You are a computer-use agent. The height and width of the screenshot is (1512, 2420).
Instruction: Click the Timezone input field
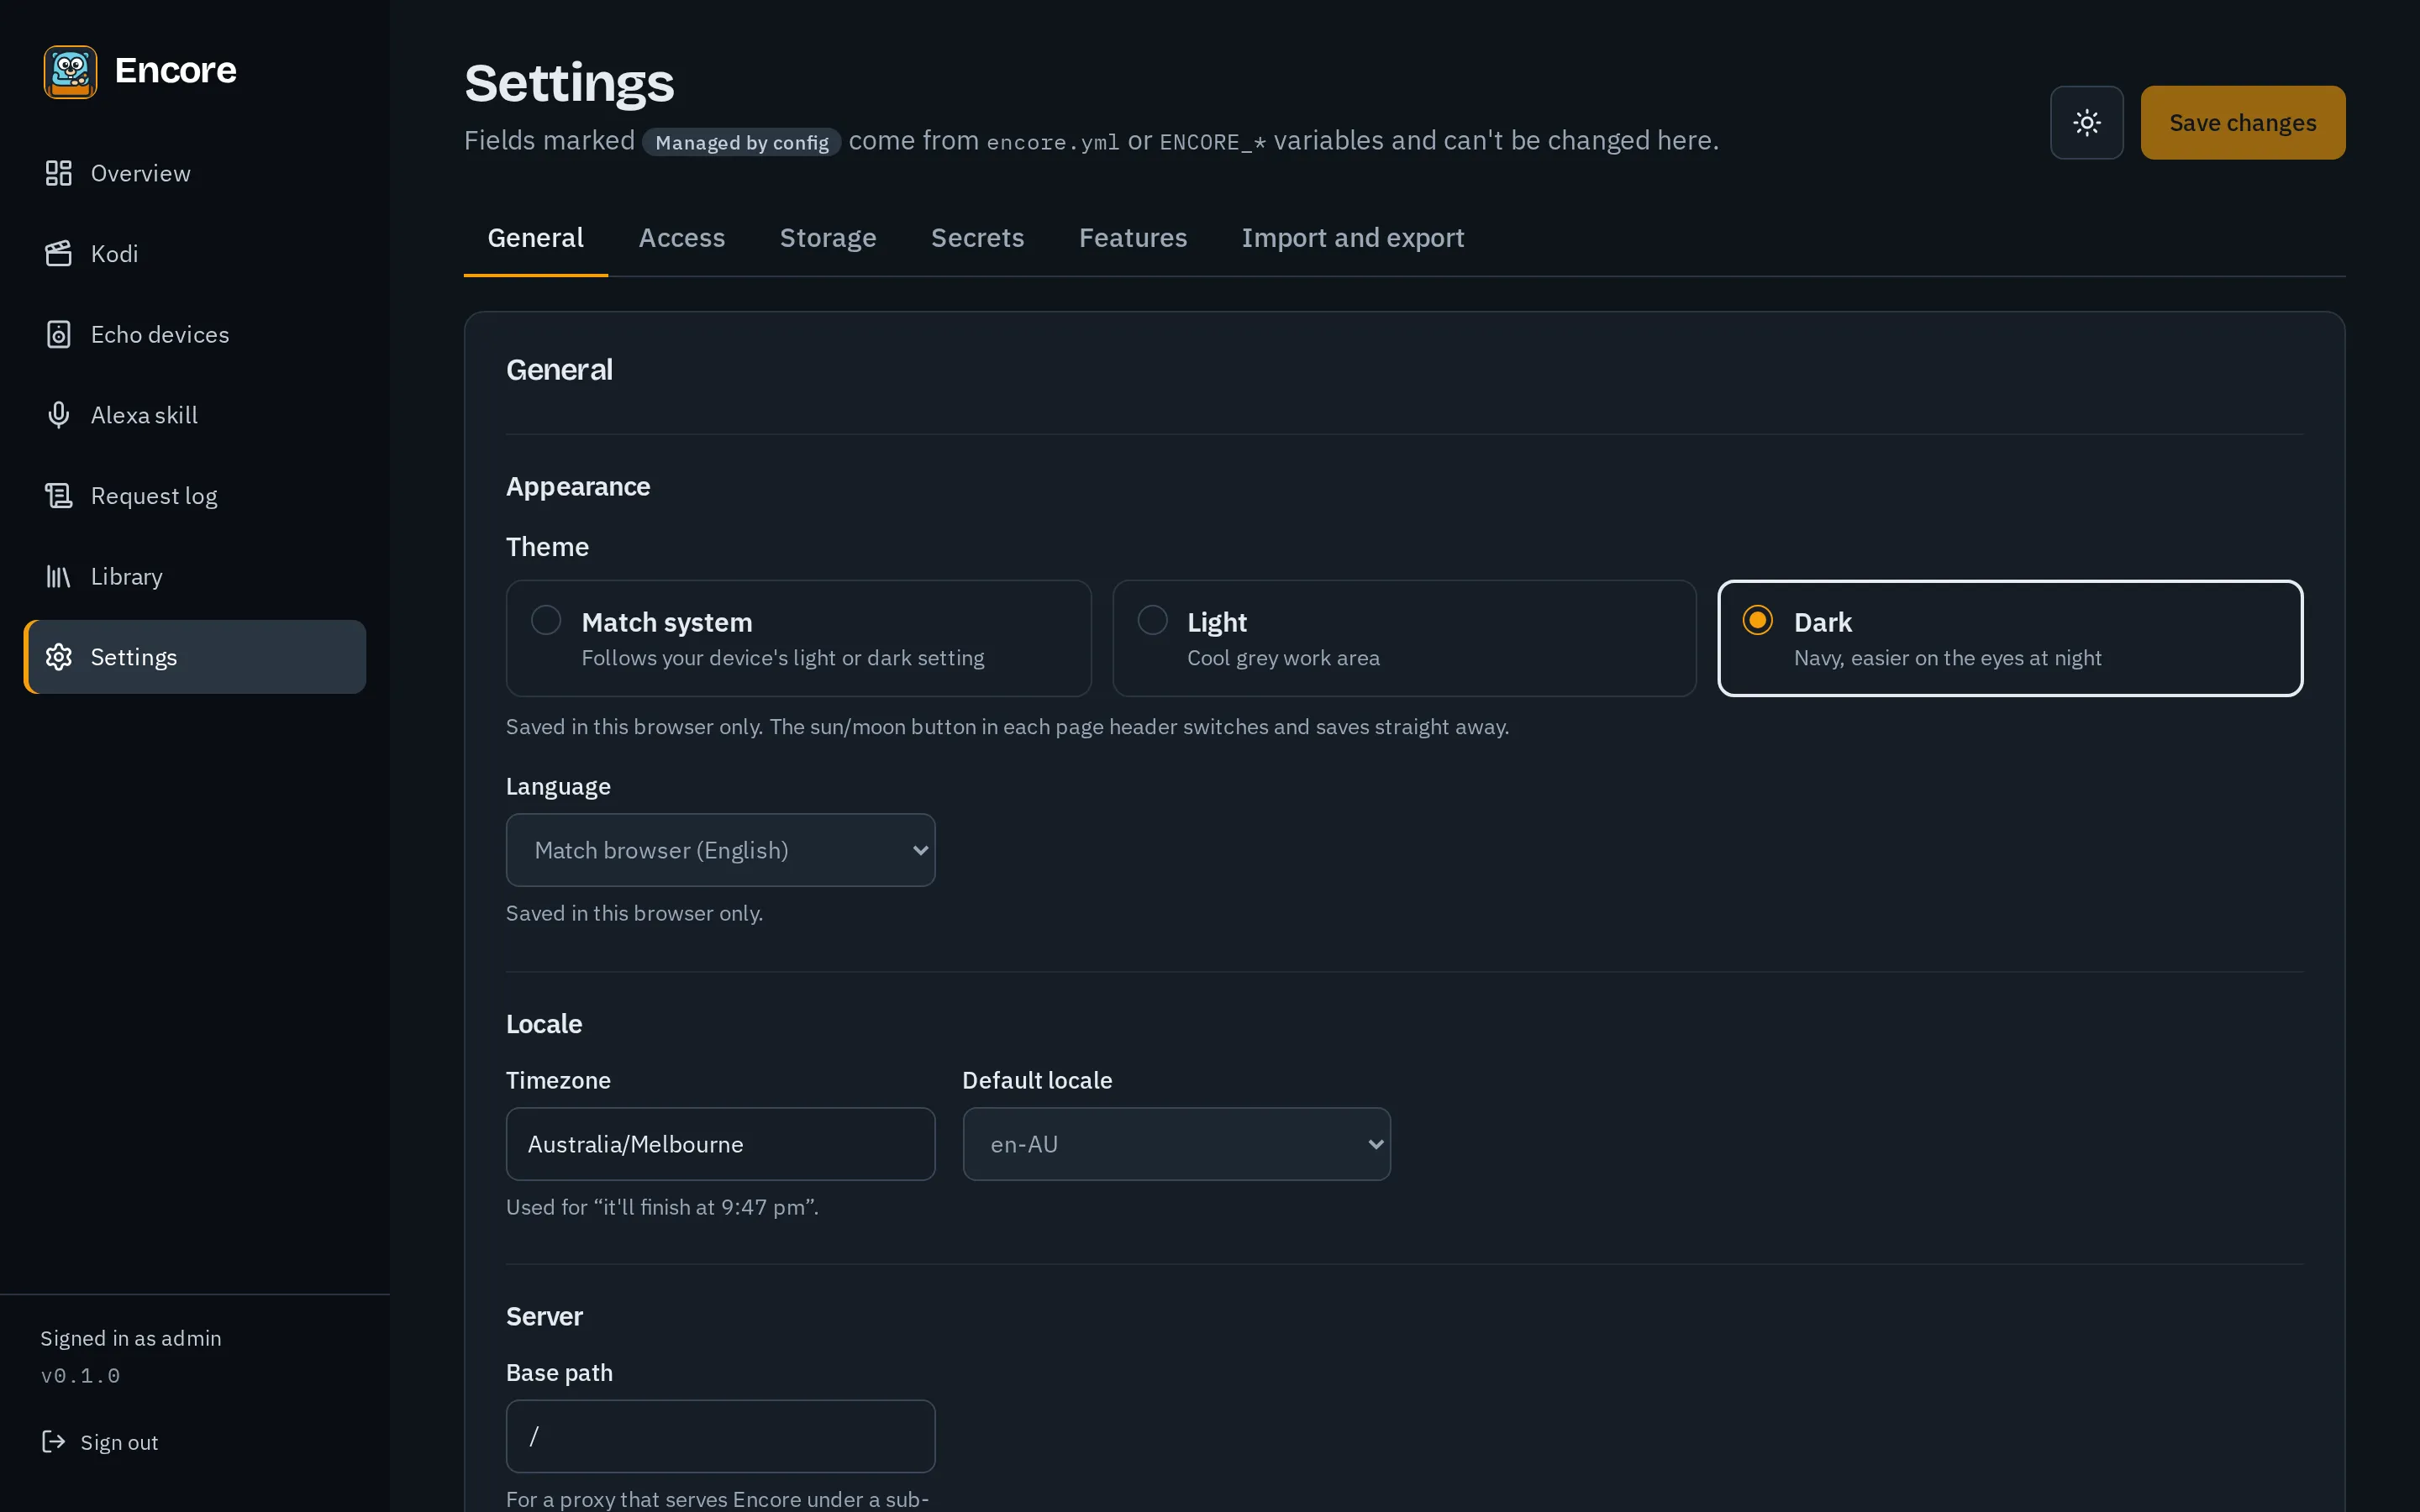[720, 1144]
